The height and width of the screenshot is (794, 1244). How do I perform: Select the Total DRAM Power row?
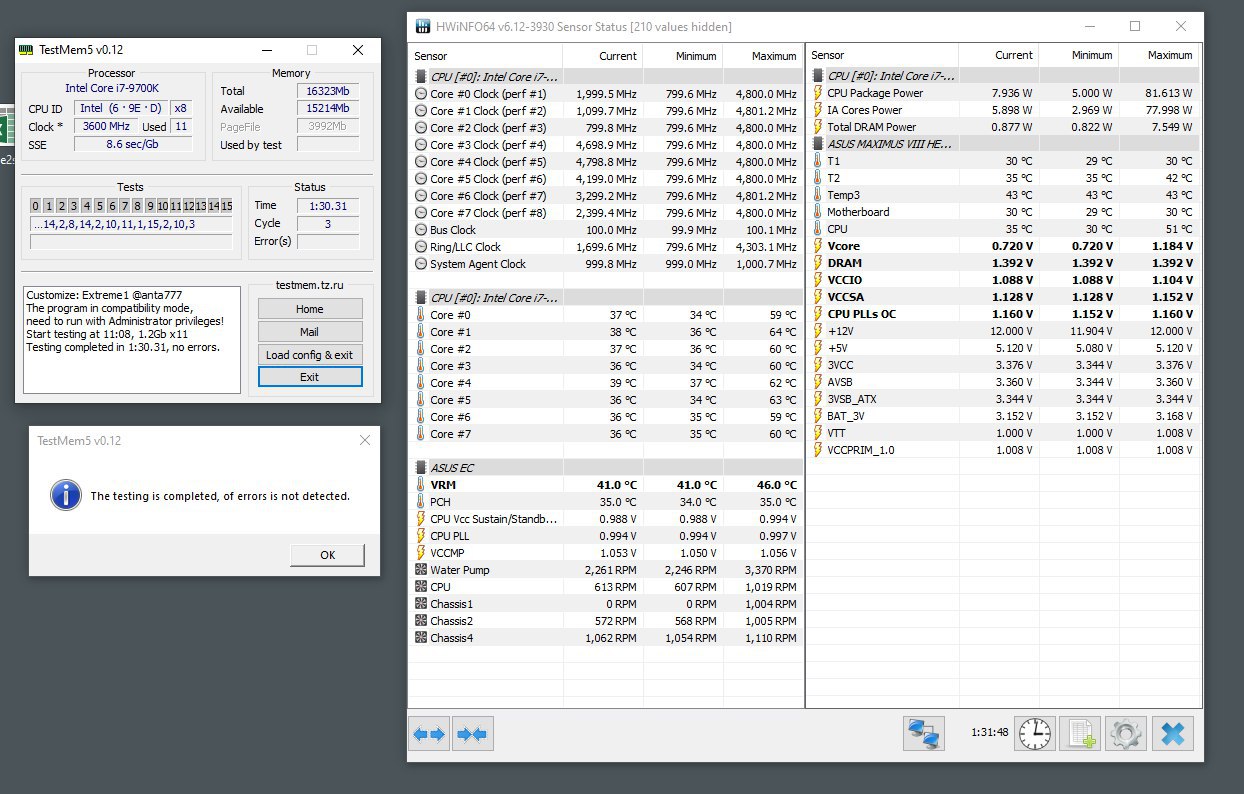(1003, 127)
